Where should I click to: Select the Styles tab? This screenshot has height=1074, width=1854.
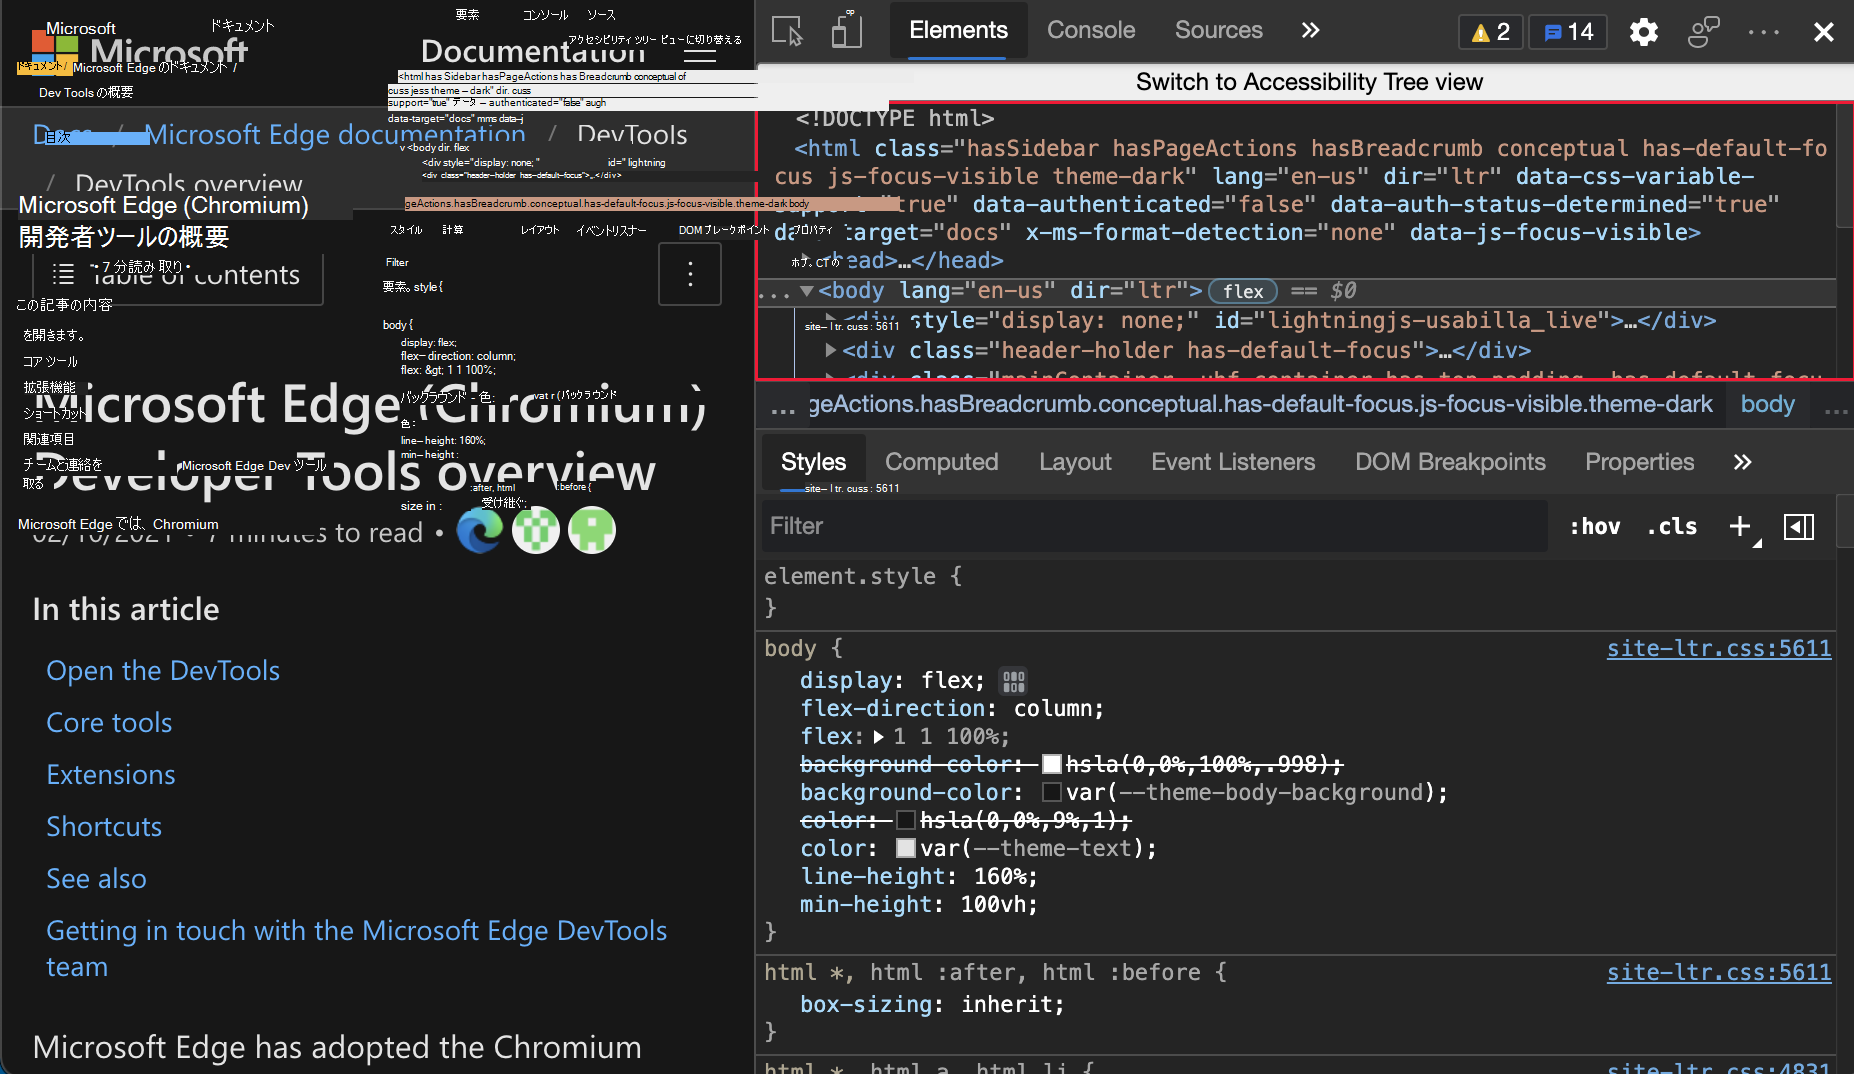813,462
